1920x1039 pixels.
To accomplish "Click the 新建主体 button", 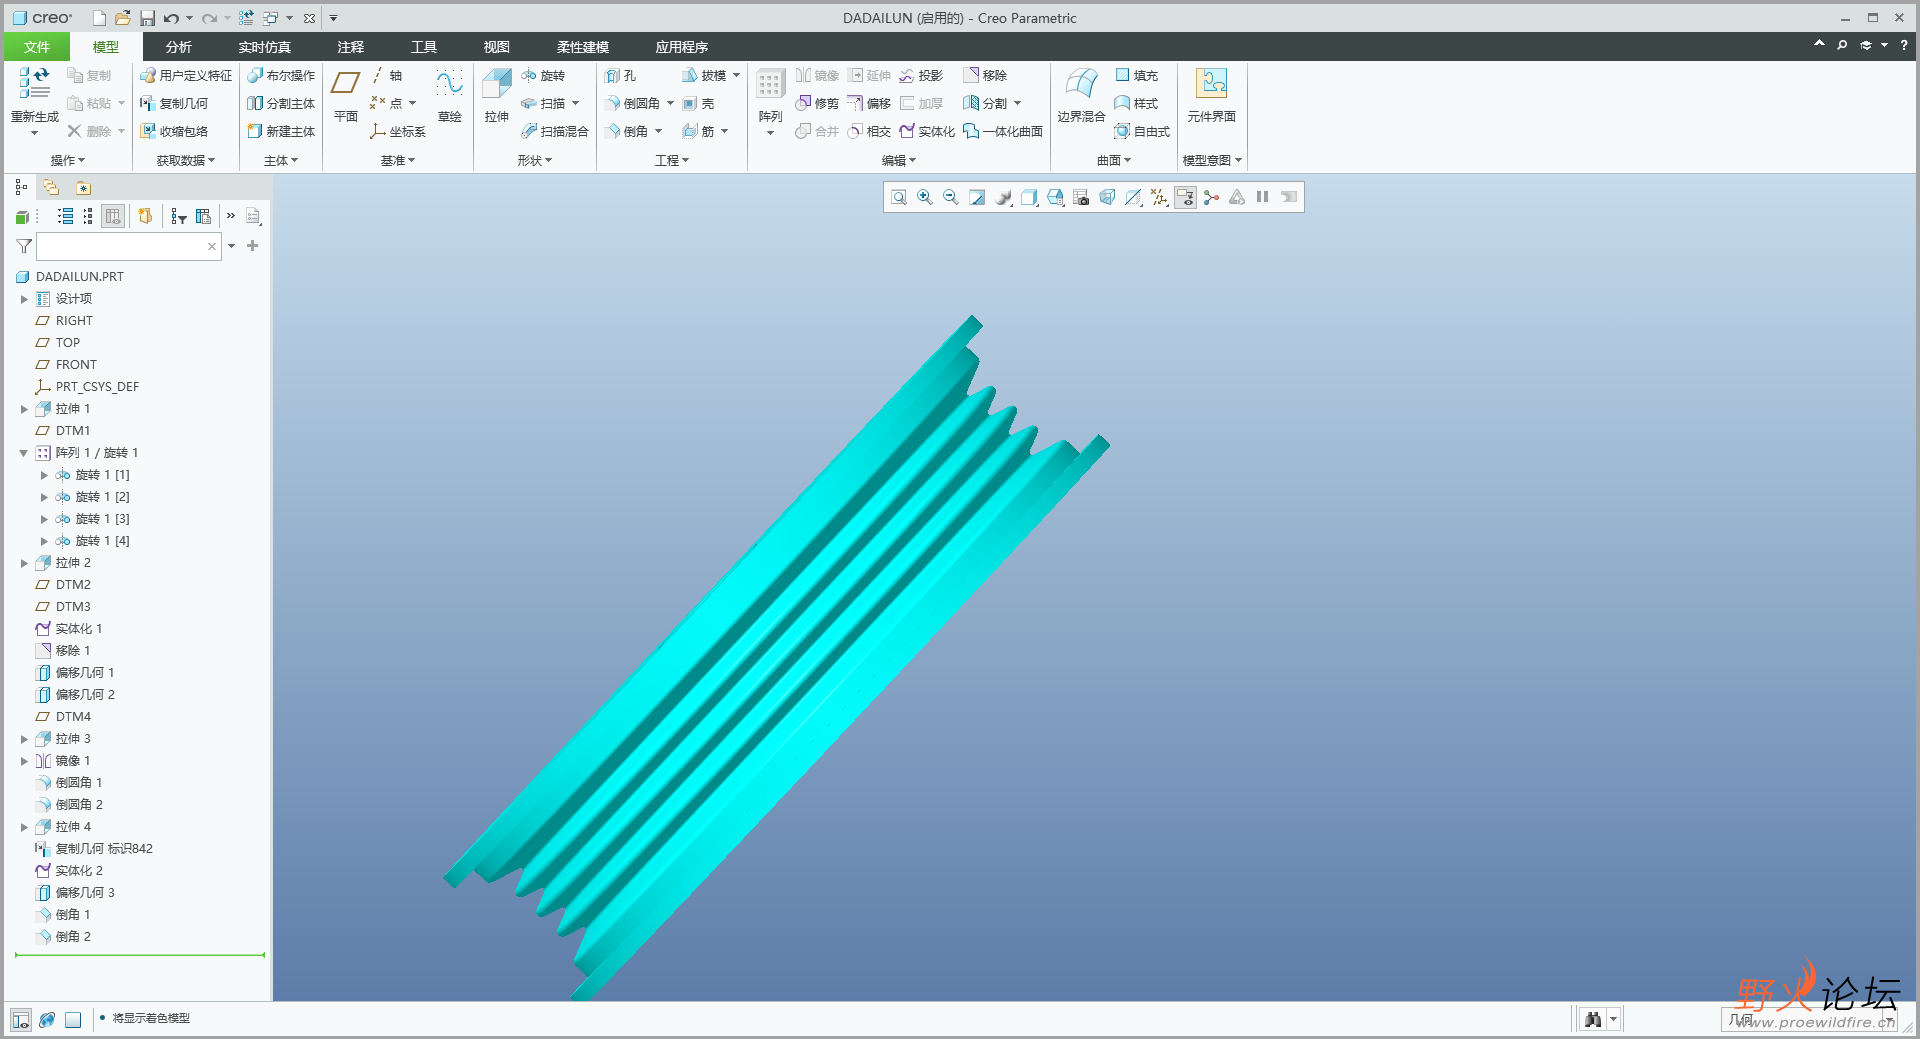I will point(281,131).
